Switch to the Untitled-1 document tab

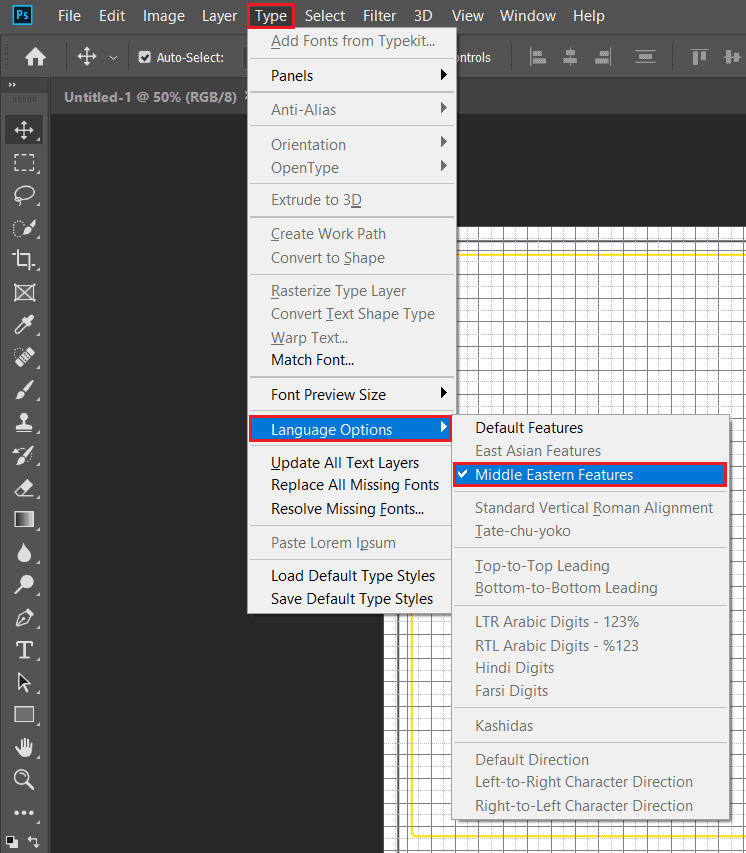(x=150, y=97)
